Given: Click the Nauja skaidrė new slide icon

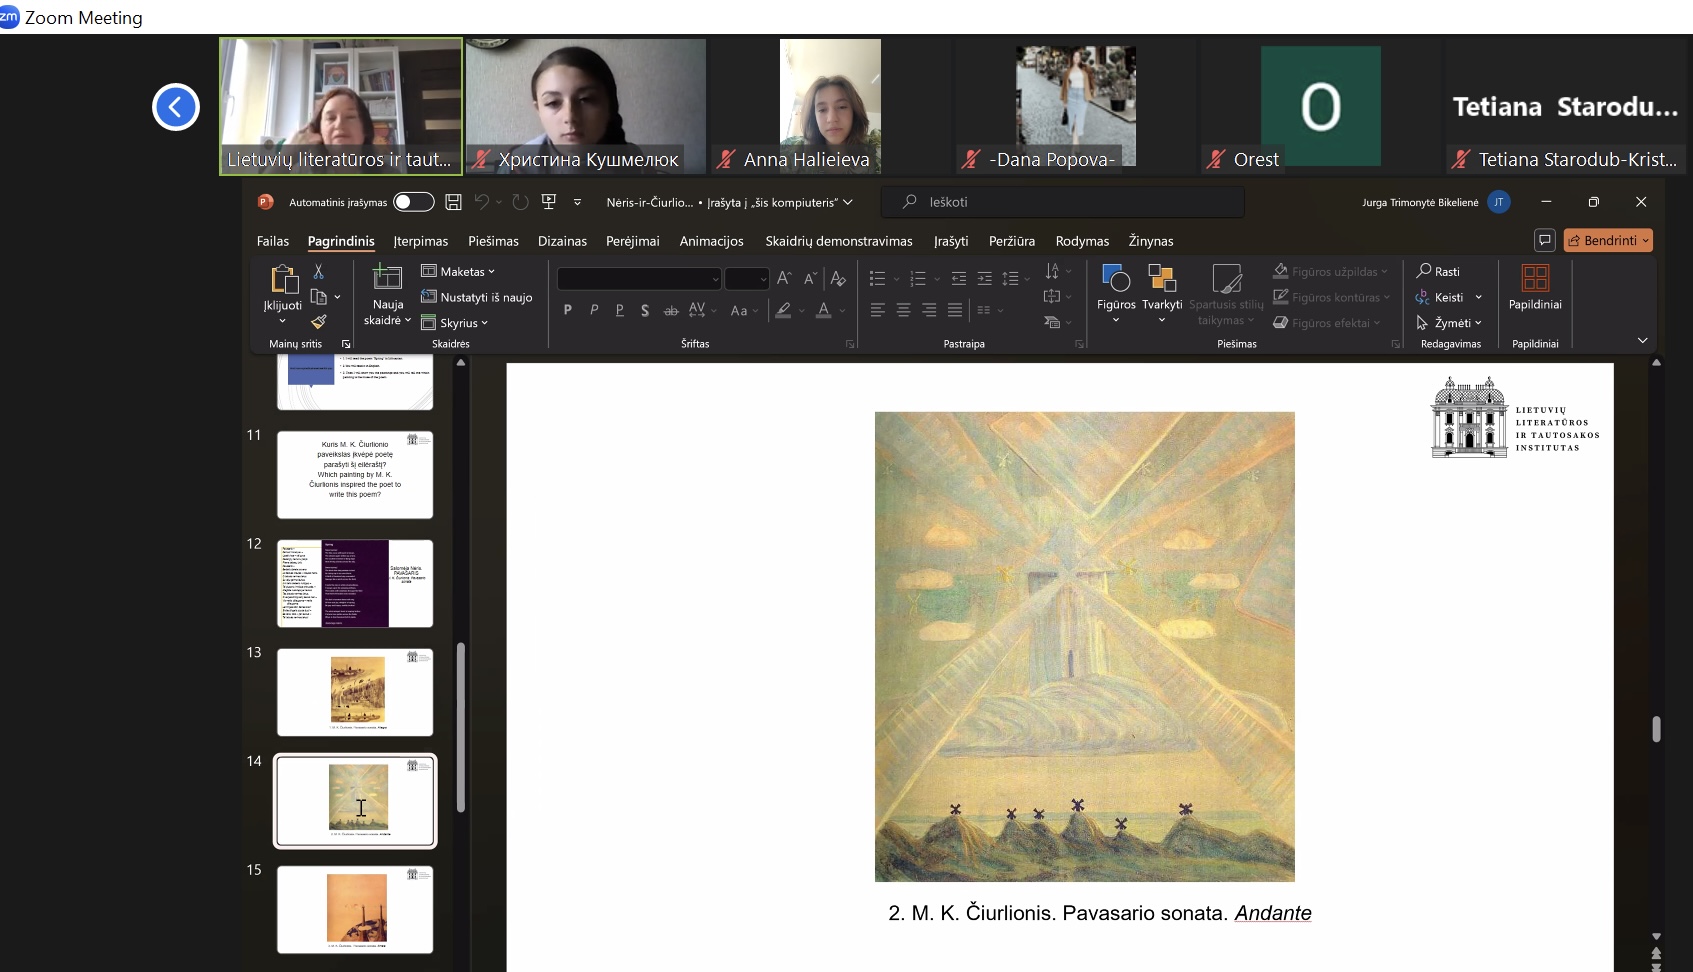Looking at the screenshot, I should click(x=387, y=277).
